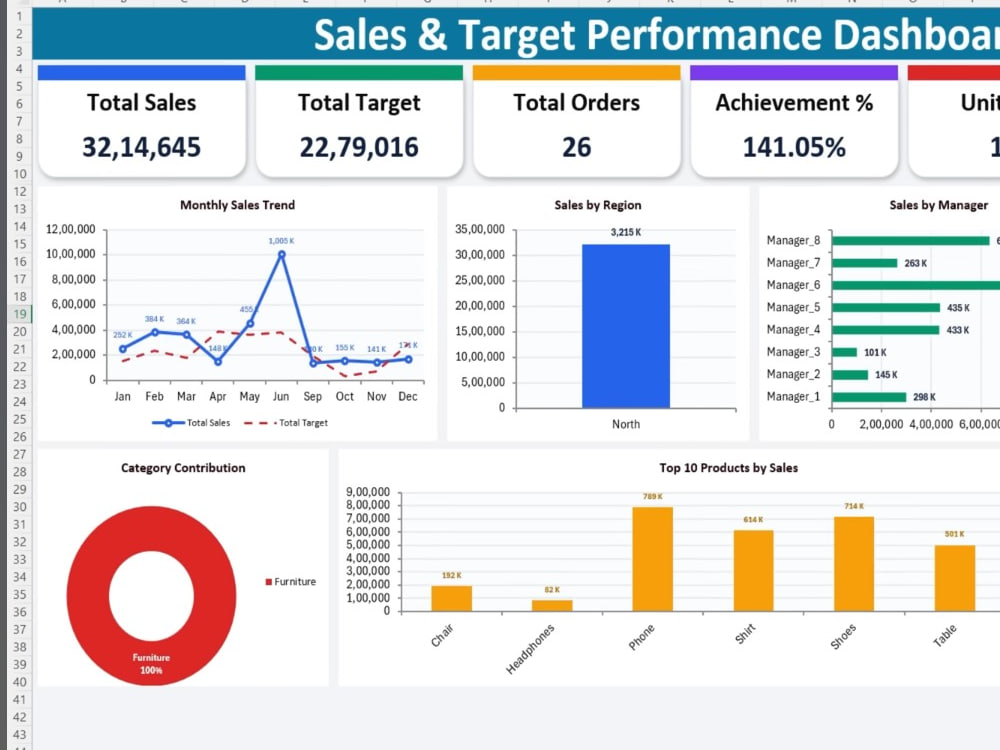Click the 252 K January data label
The image size is (1000, 750).
(122, 335)
